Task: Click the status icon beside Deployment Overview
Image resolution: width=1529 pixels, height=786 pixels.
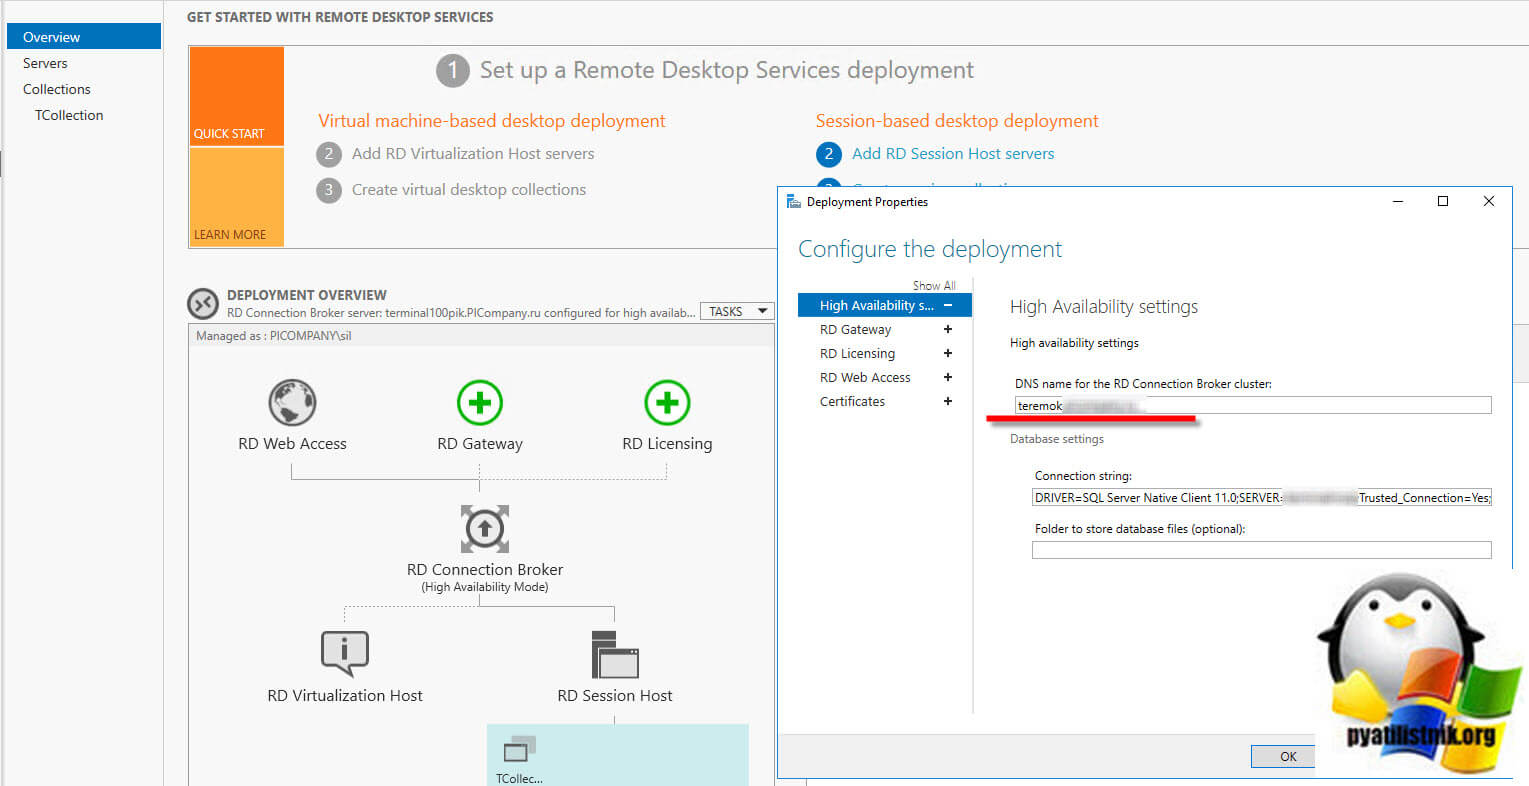Action: (203, 302)
